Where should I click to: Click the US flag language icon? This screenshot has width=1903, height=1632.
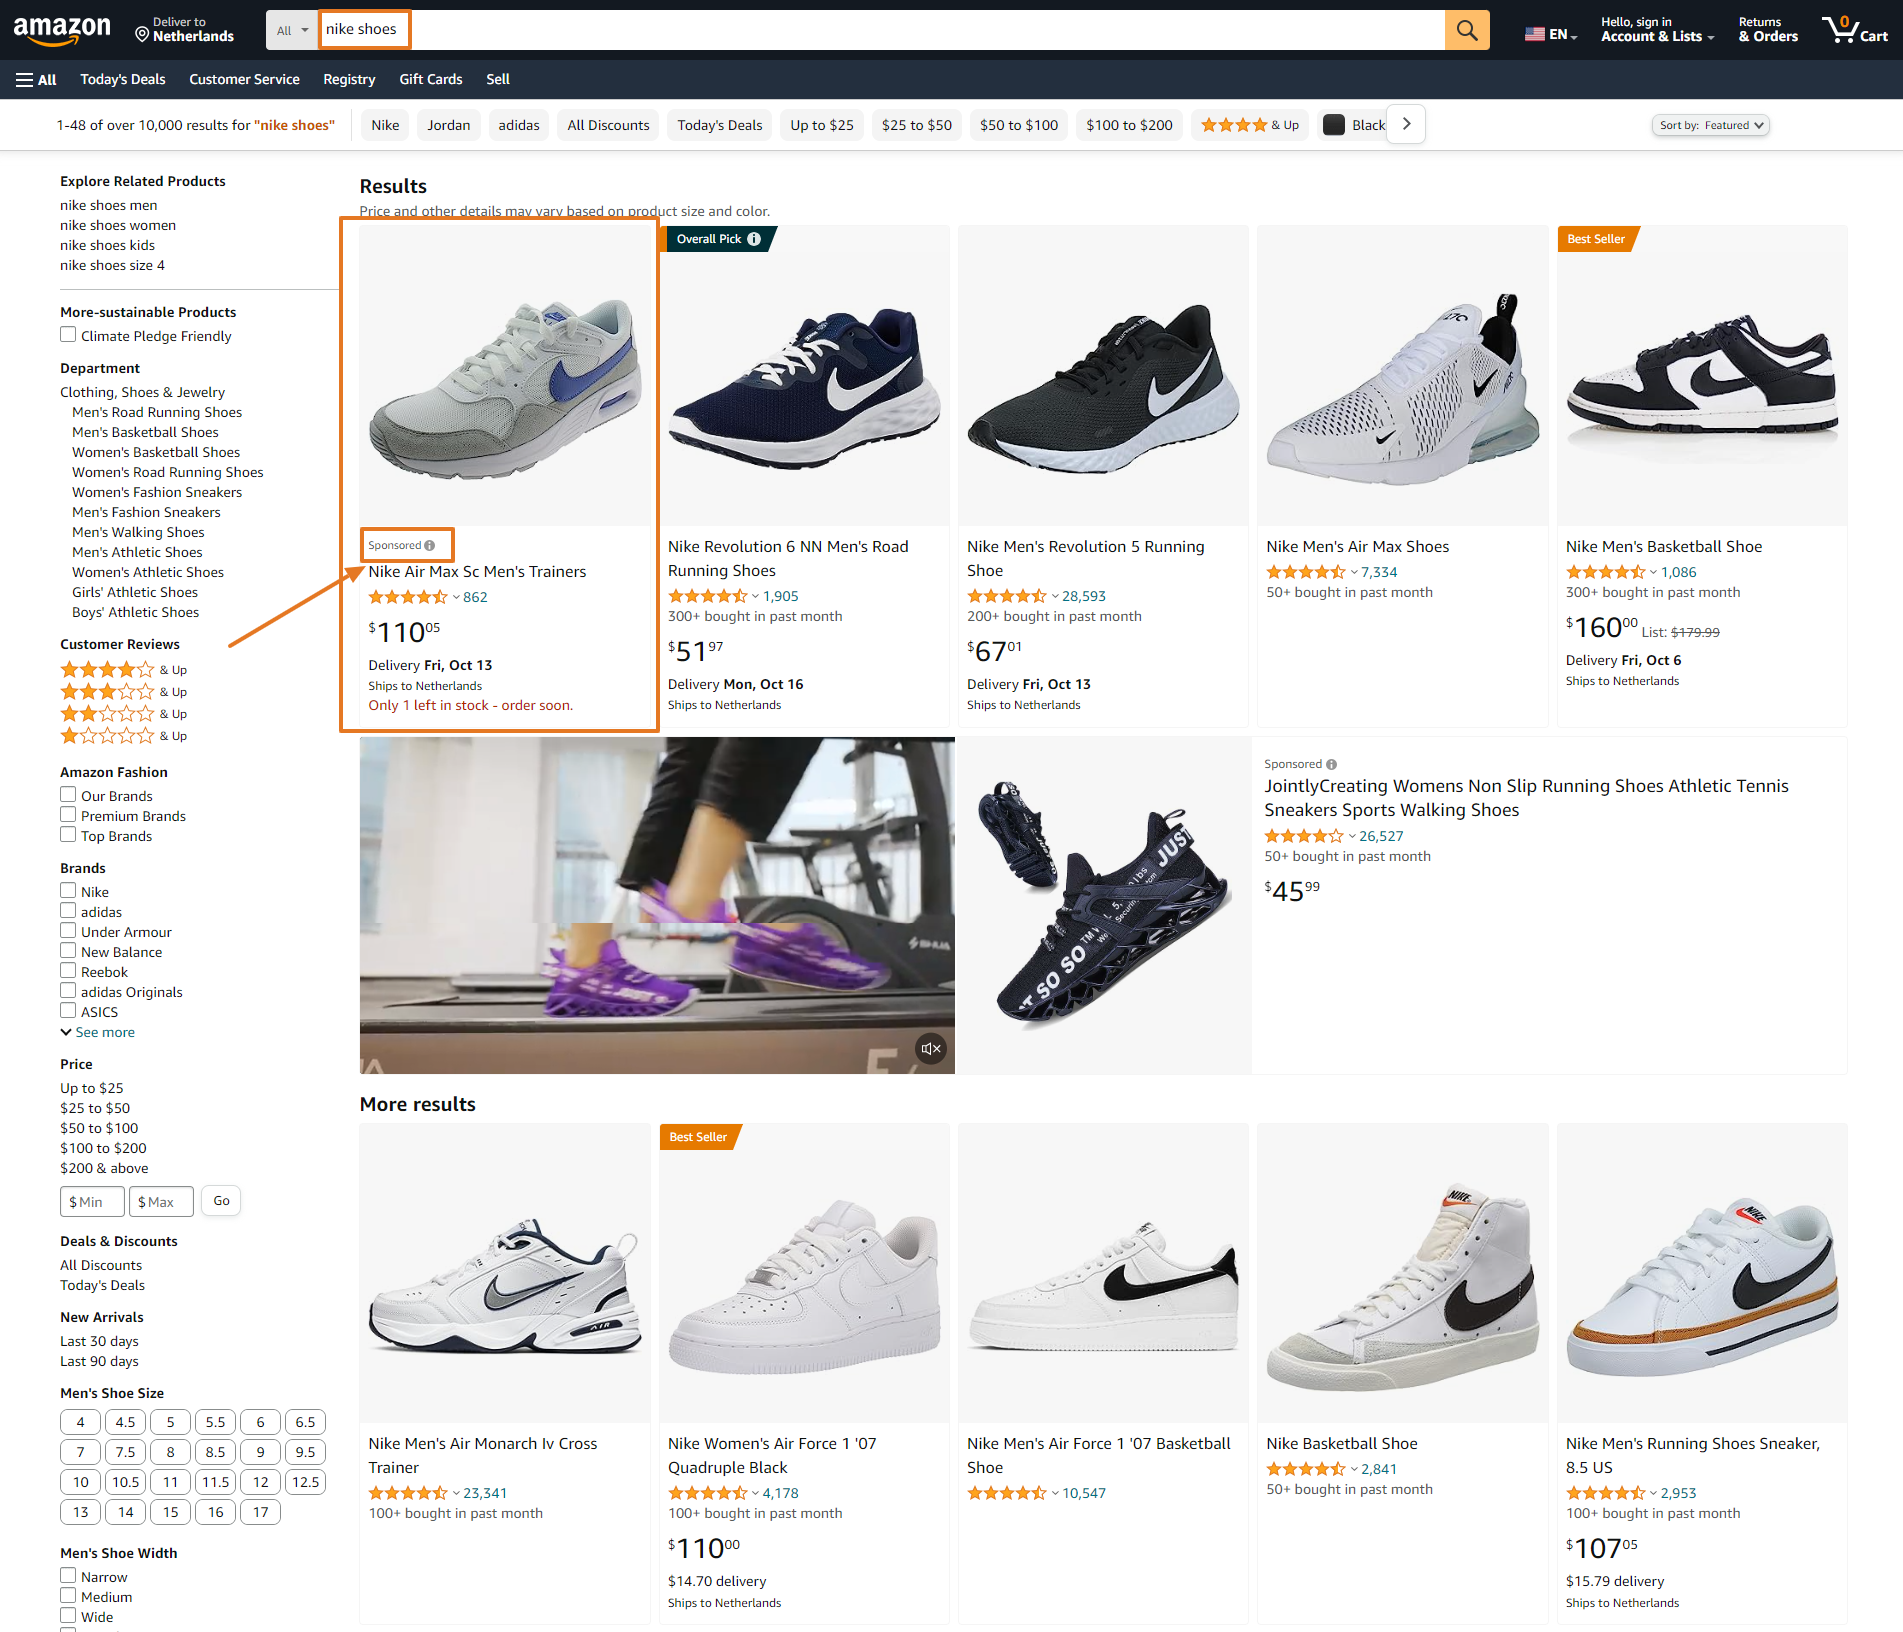[1534, 34]
